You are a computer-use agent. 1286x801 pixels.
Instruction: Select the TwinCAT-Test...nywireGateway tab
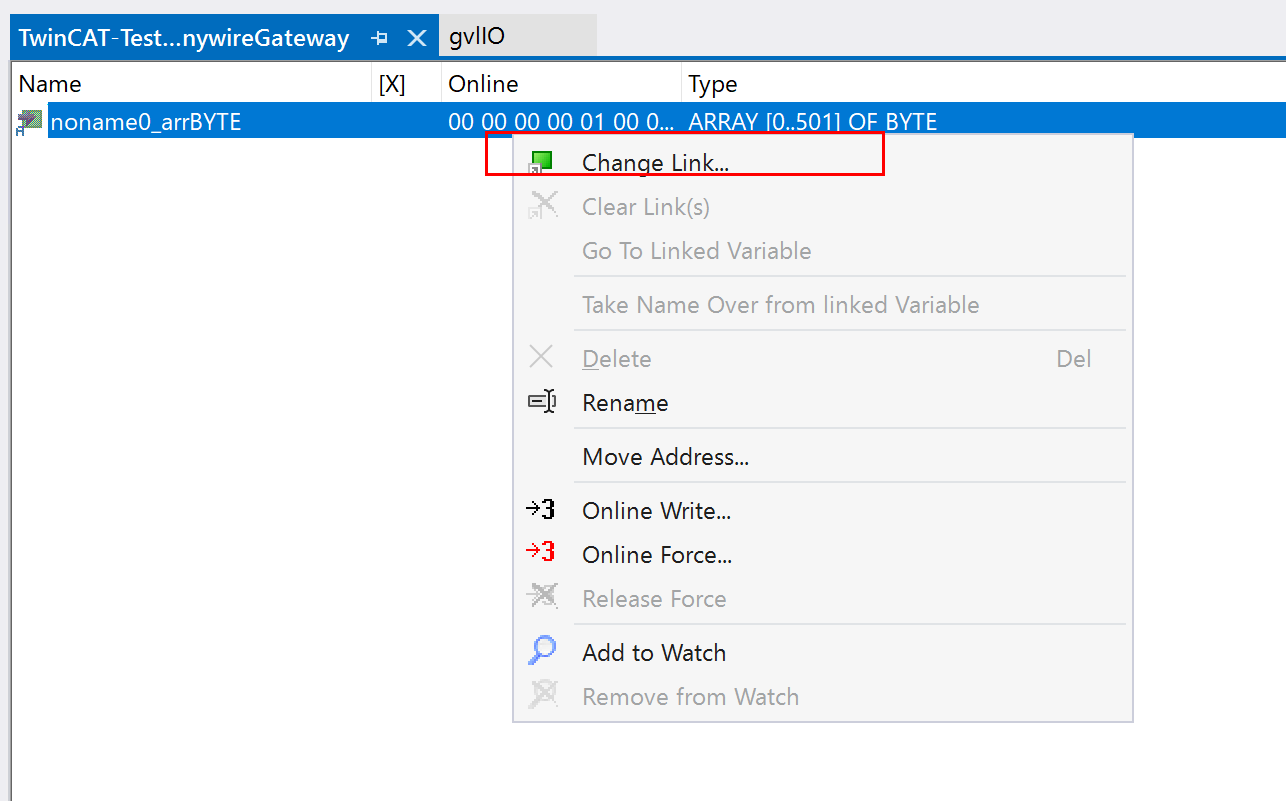point(184,39)
